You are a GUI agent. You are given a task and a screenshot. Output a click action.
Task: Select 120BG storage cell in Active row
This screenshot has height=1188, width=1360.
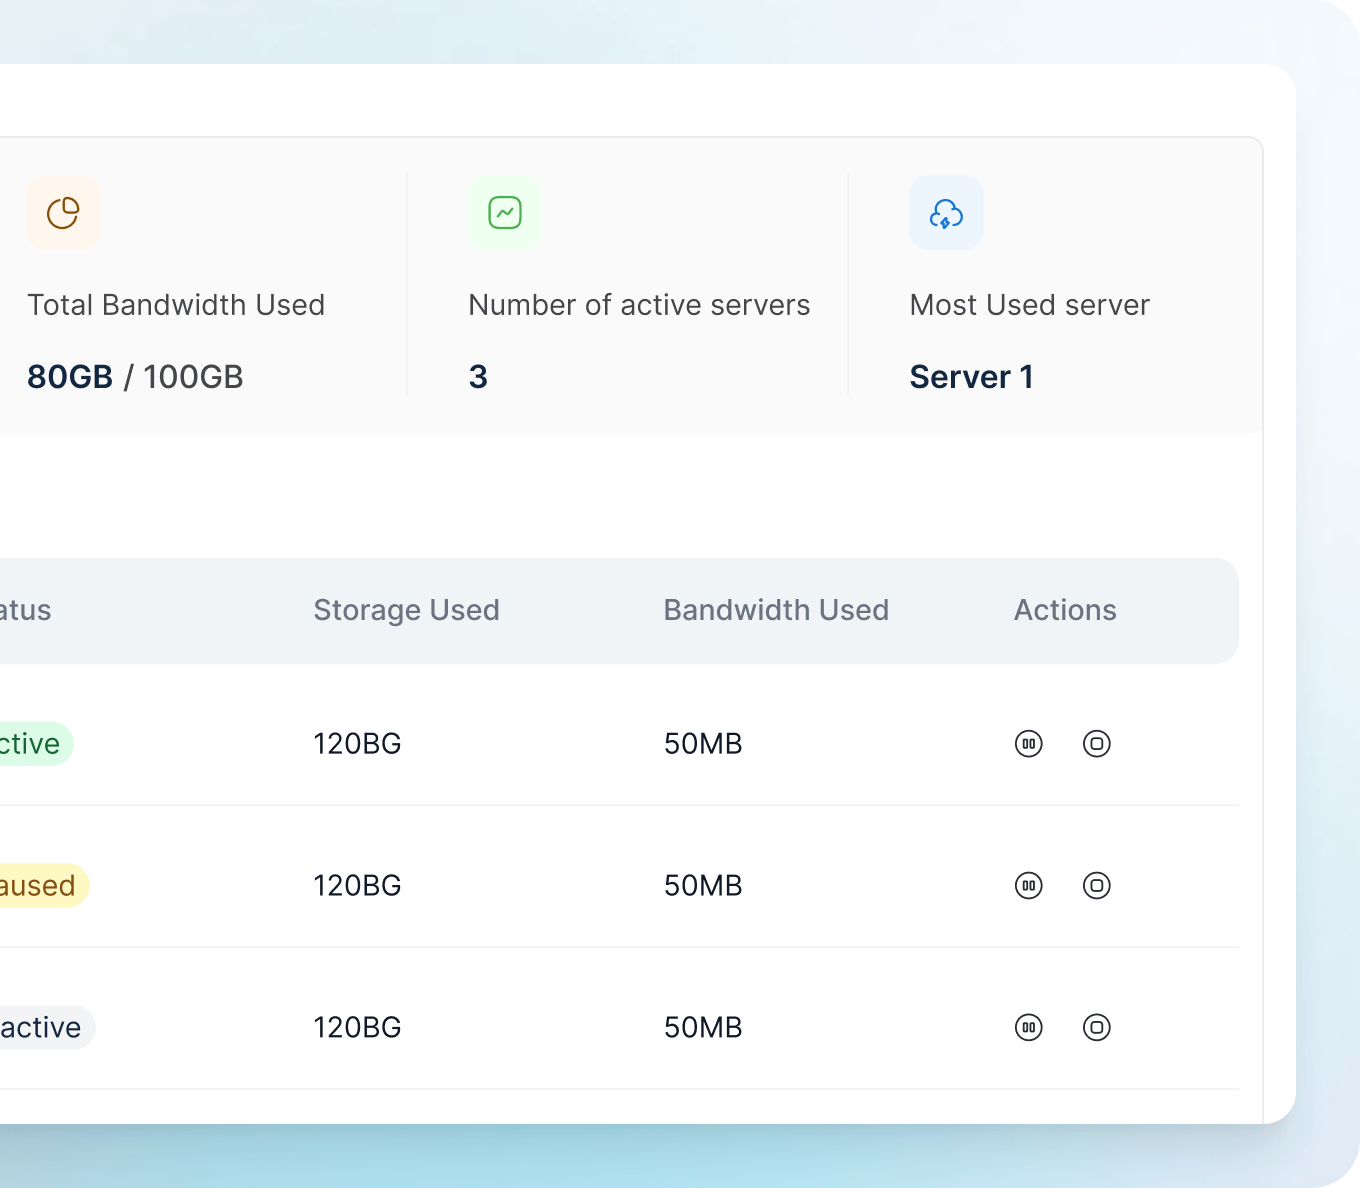pyautogui.click(x=357, y=744)
